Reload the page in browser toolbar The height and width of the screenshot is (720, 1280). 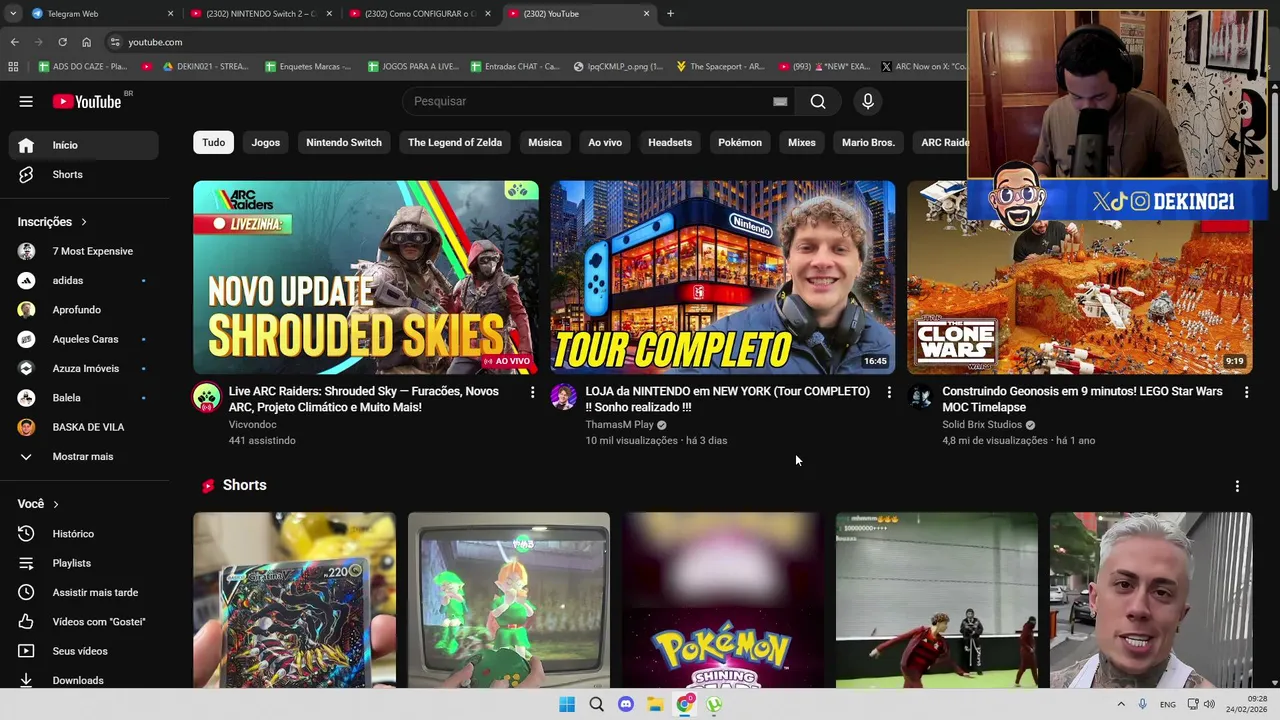62,42
